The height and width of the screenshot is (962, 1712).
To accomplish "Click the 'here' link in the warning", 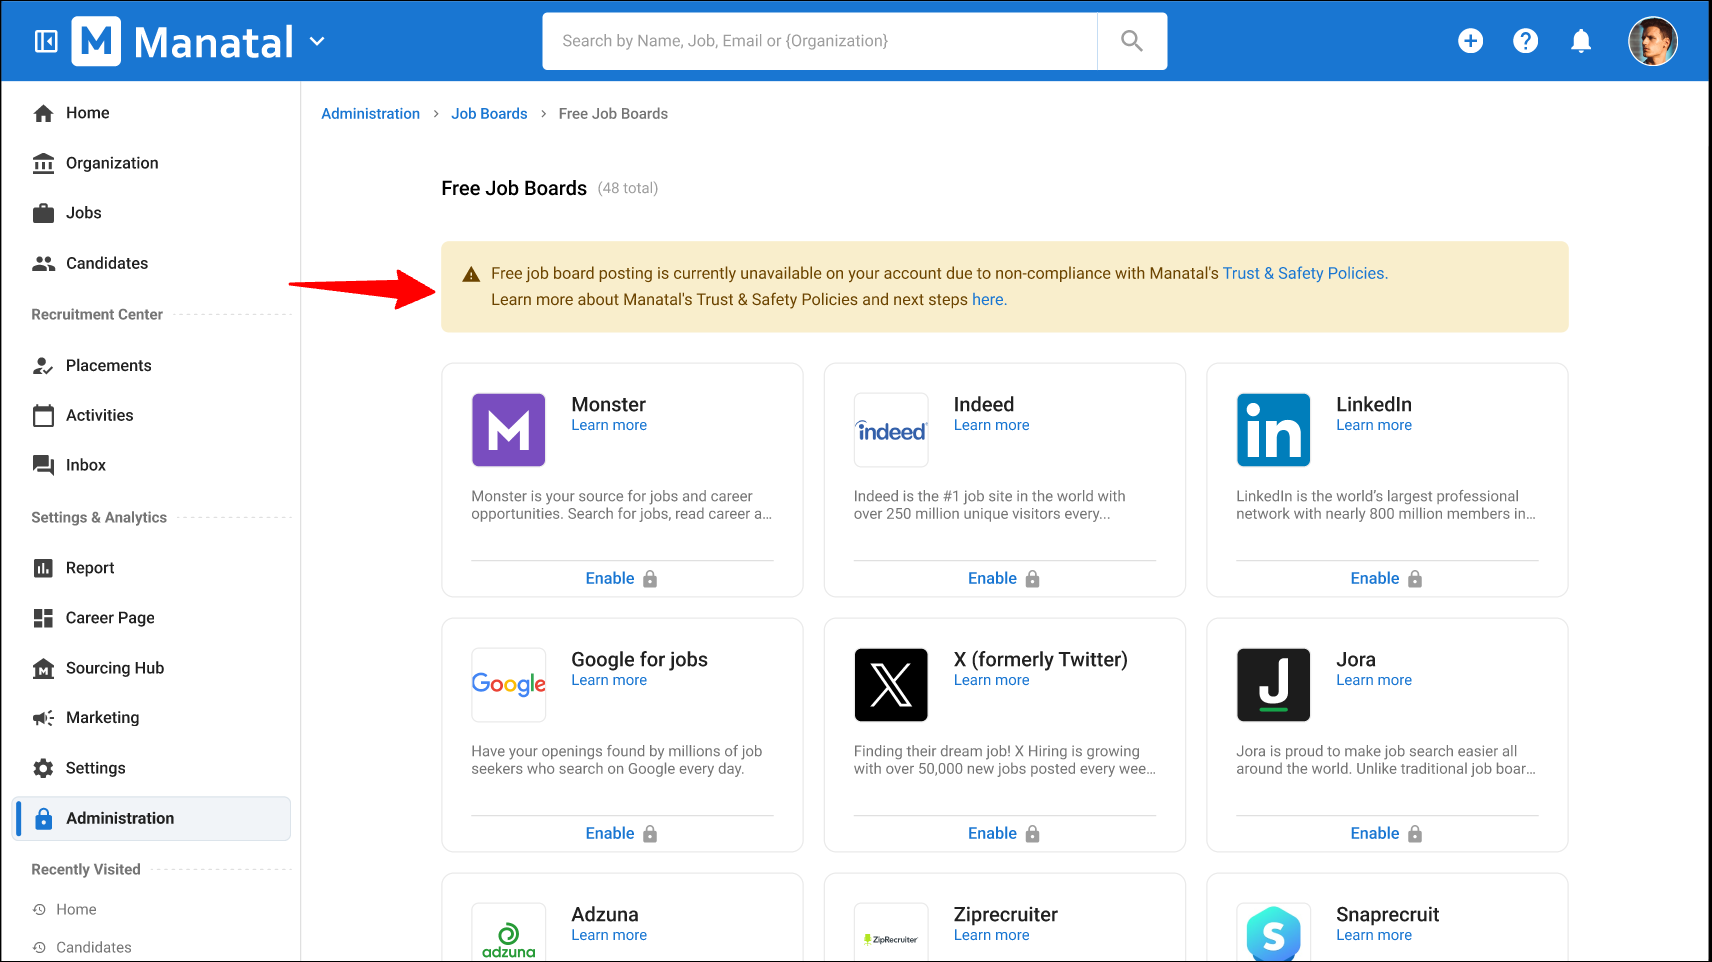I will click(988, 299).
